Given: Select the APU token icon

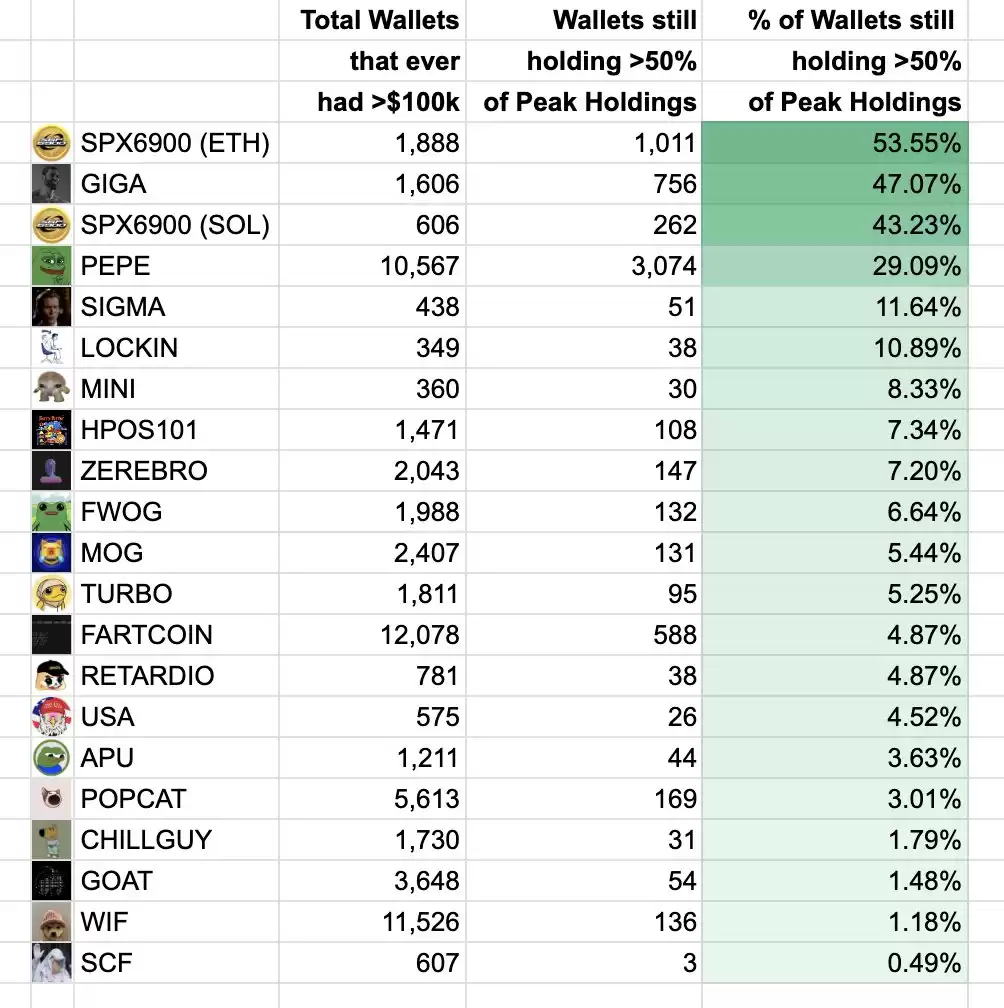Looking at the screenshot, I should click(51, 758).
